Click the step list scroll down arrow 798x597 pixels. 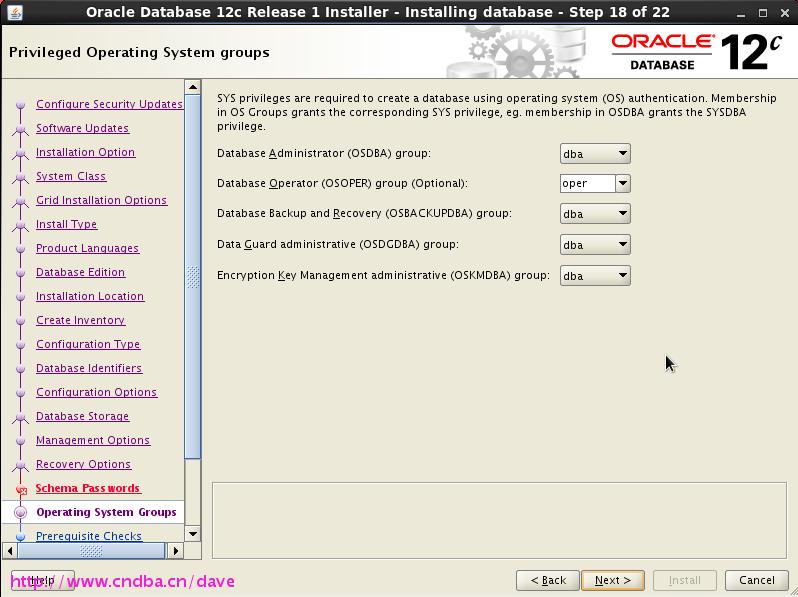193,534
